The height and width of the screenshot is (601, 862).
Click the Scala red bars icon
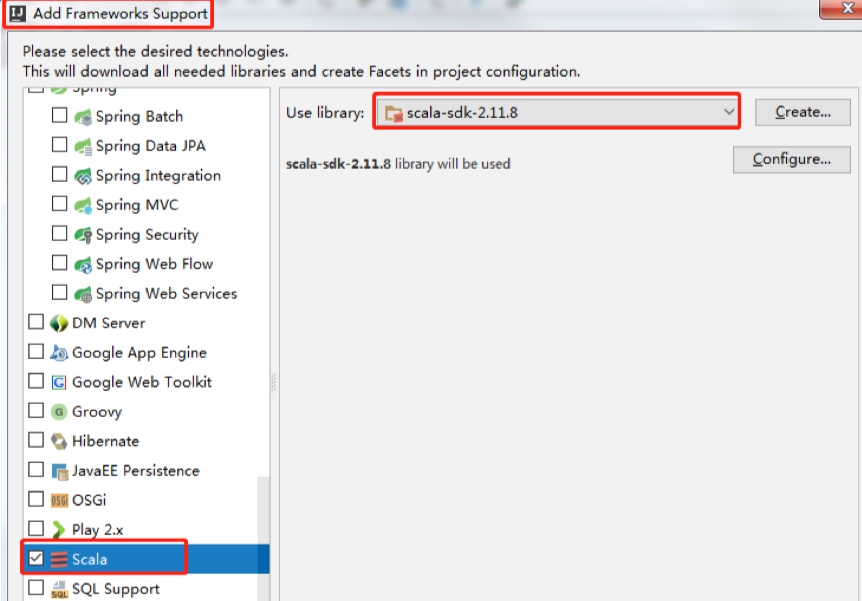pos(59,559)
